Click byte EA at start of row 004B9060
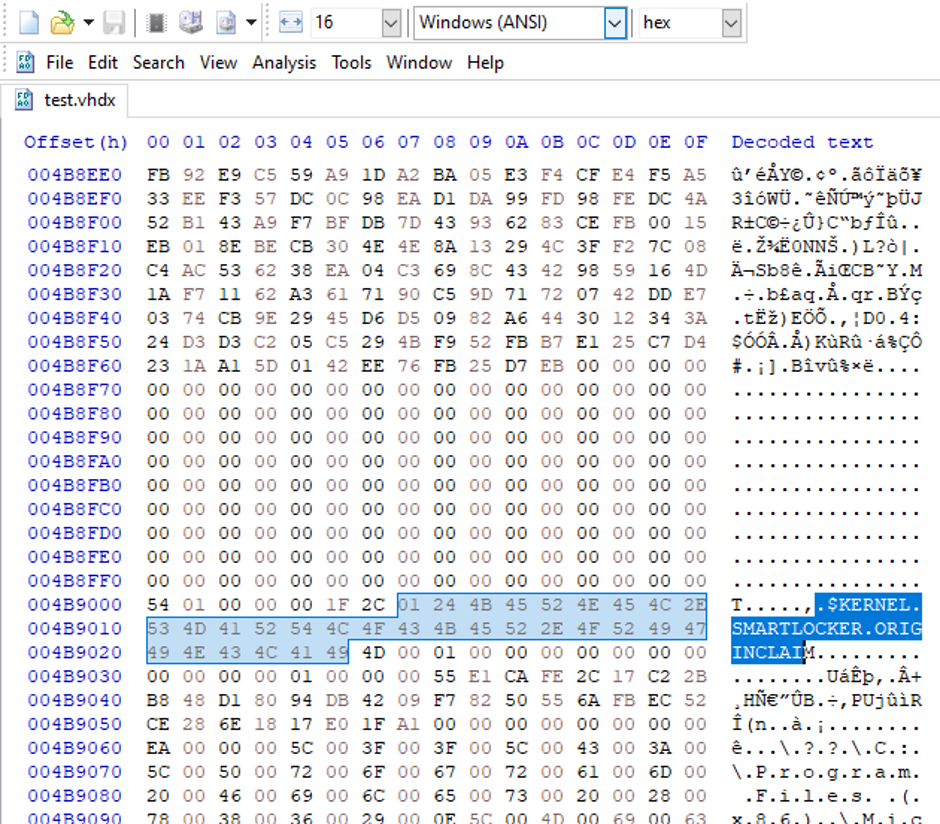 (x=158, y=748)
